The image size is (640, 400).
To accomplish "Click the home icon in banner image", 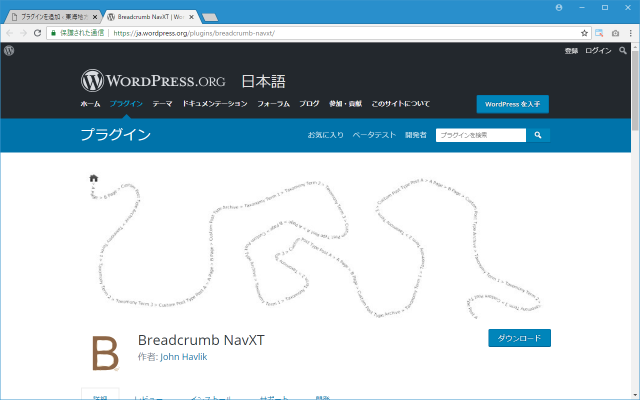I will point(94,179).
